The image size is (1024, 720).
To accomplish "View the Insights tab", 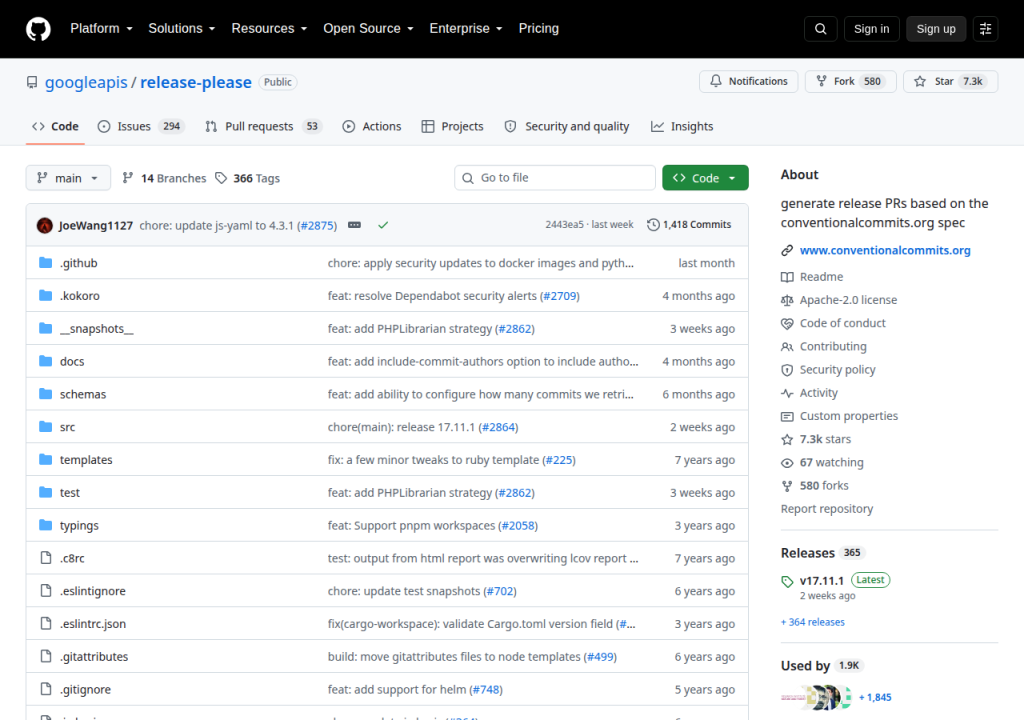I will pyautogui.click(x=682, y=126).
